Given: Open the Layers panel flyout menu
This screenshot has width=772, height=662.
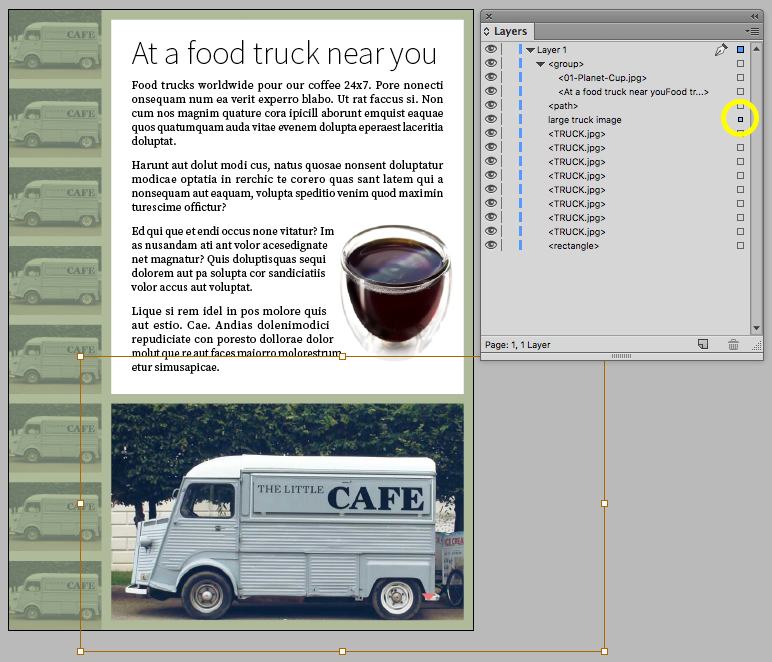Looking at the screenshot, I should click(752, 31).
